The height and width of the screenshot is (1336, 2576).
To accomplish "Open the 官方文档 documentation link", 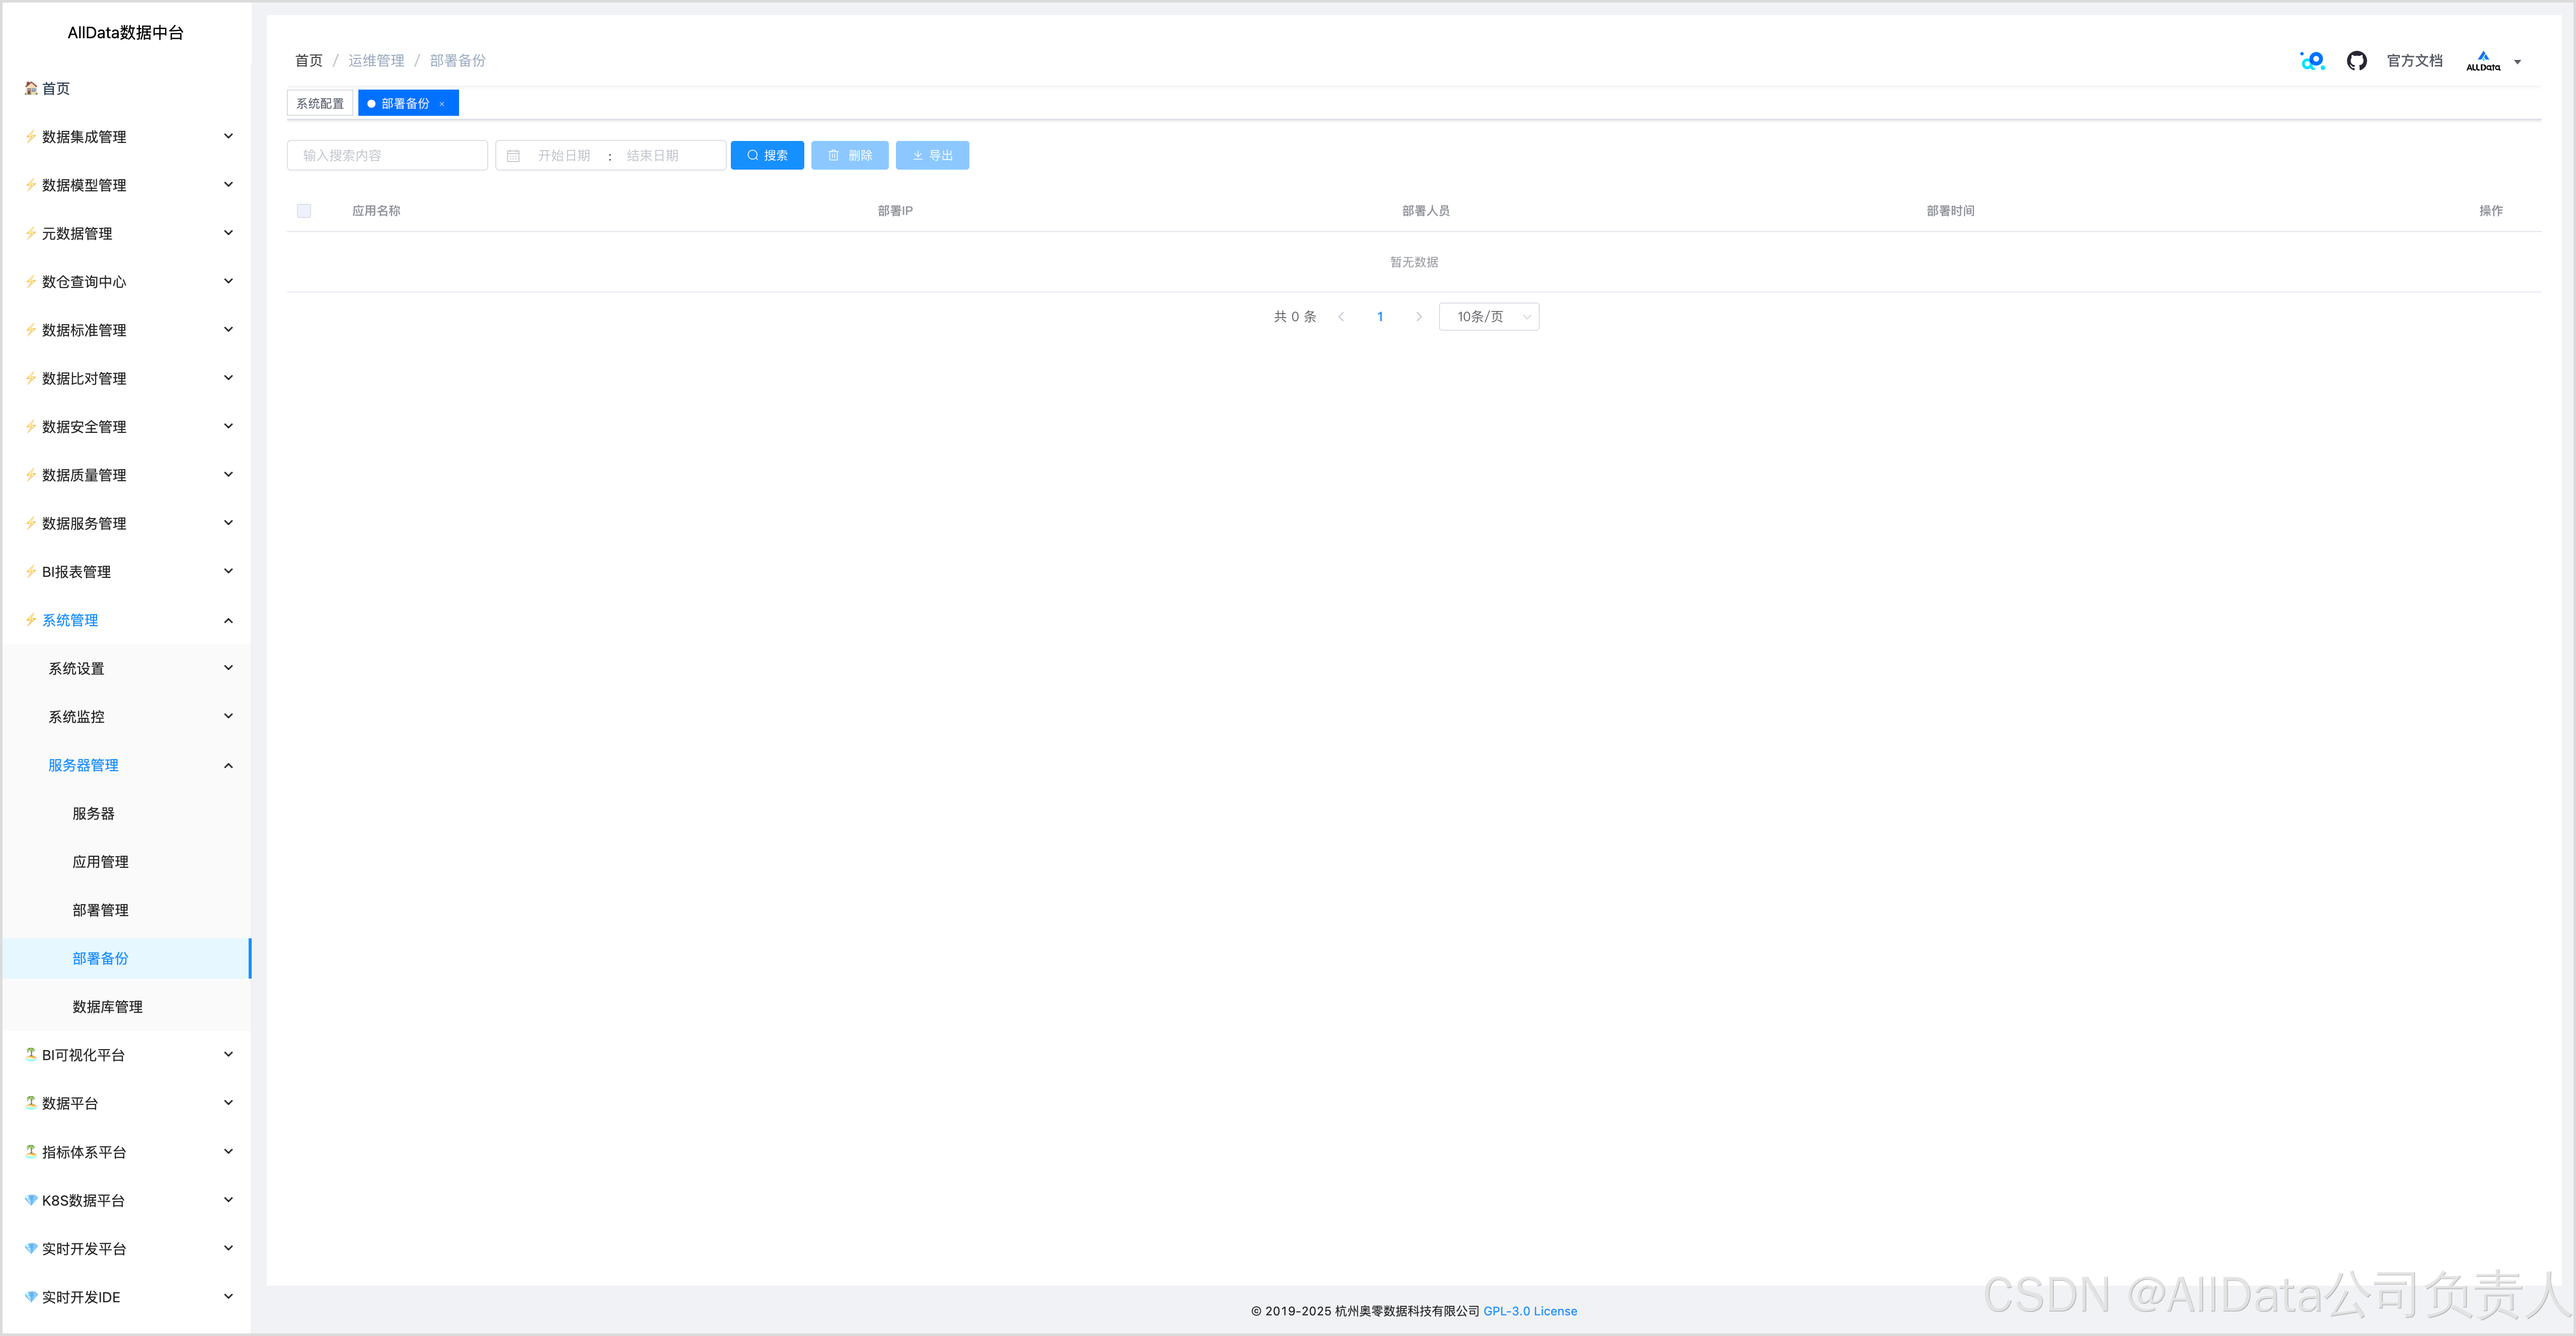I will (x=2414, y=61).
